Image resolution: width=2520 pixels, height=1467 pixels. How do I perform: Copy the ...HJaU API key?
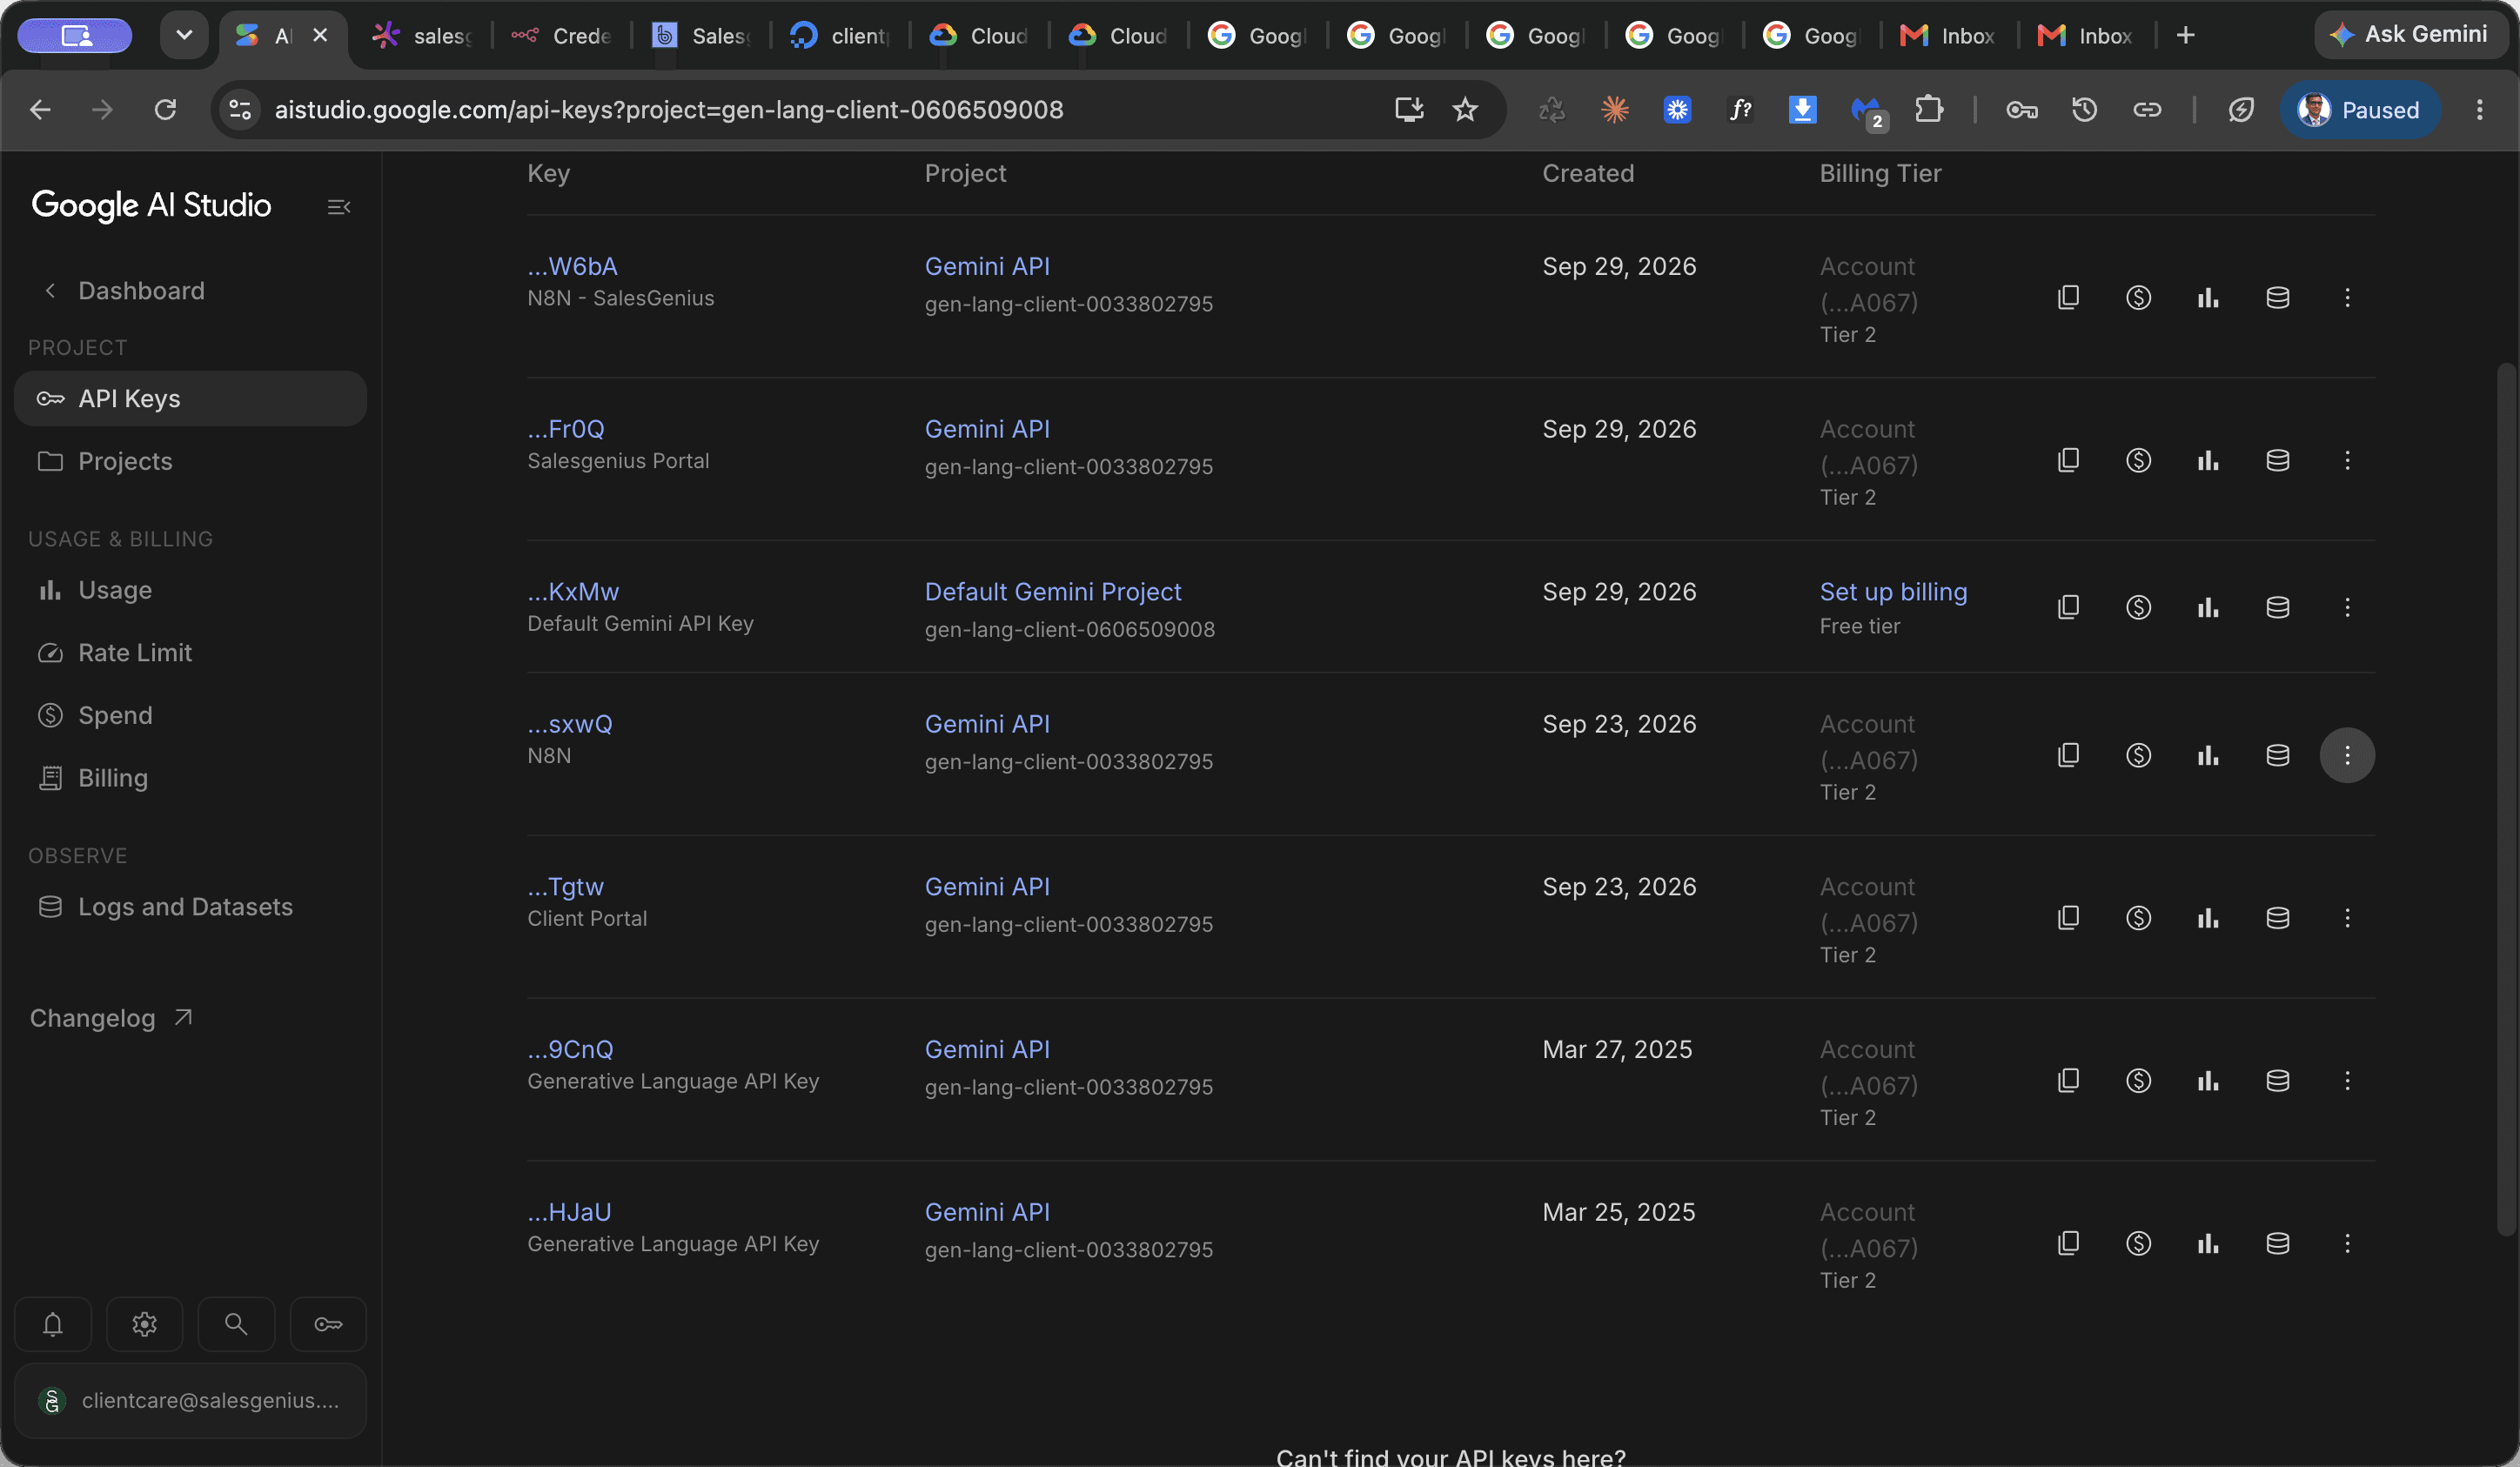tap(2068, 1243)
